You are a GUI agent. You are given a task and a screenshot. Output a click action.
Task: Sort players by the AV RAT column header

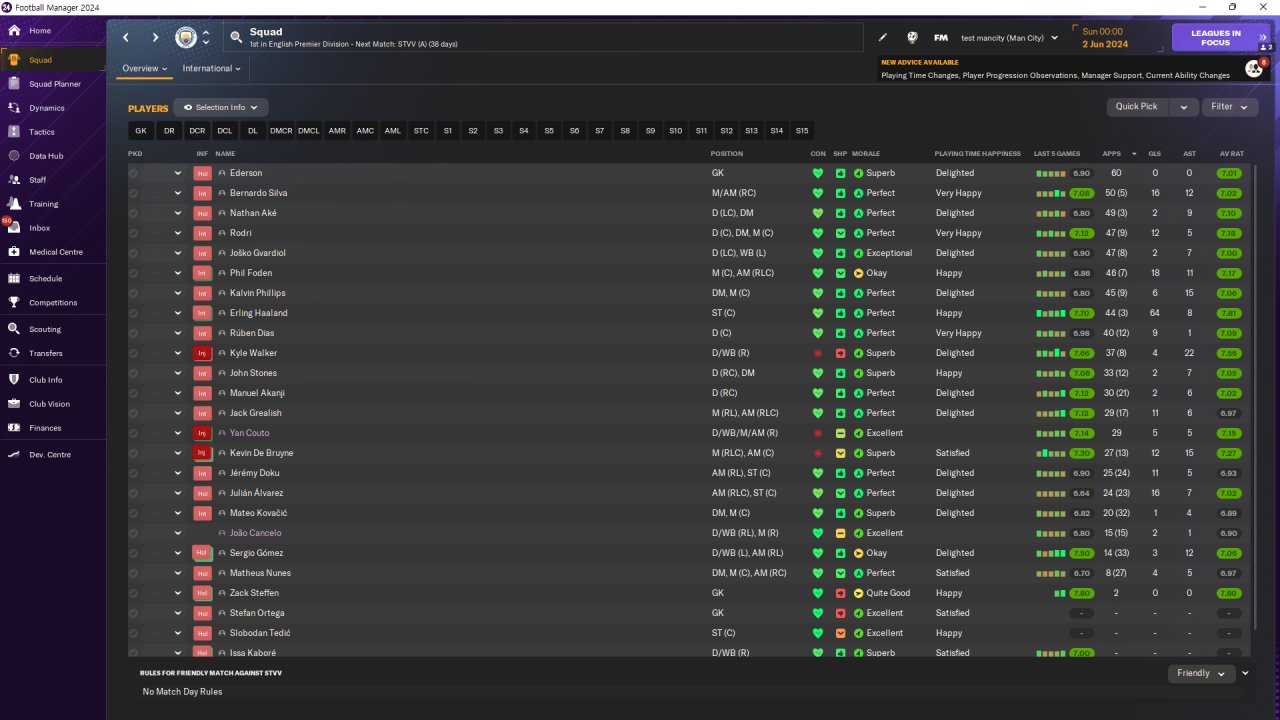pyautogui.click(x=1231, y=154)
